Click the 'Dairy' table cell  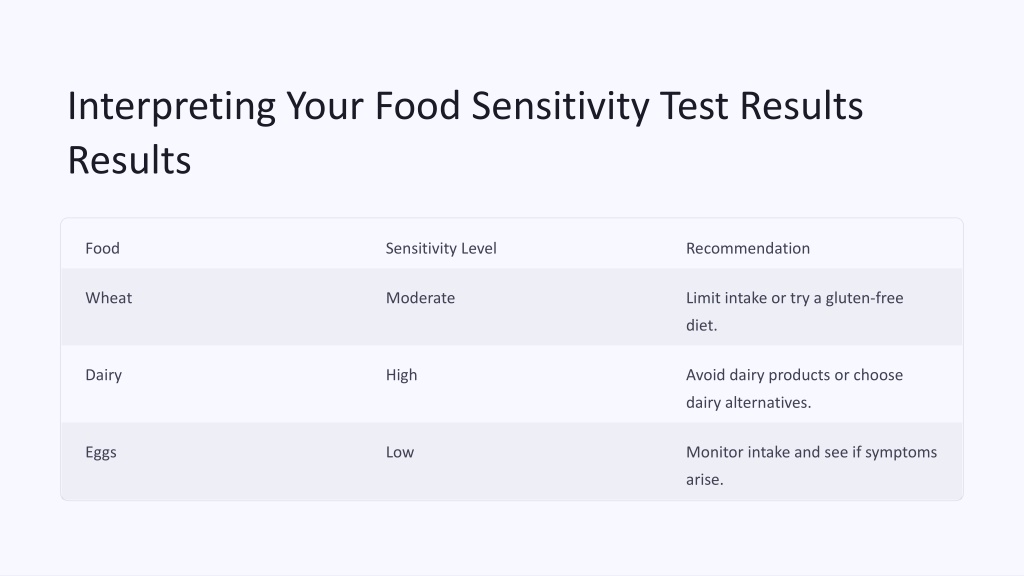(x=103, y=376)
